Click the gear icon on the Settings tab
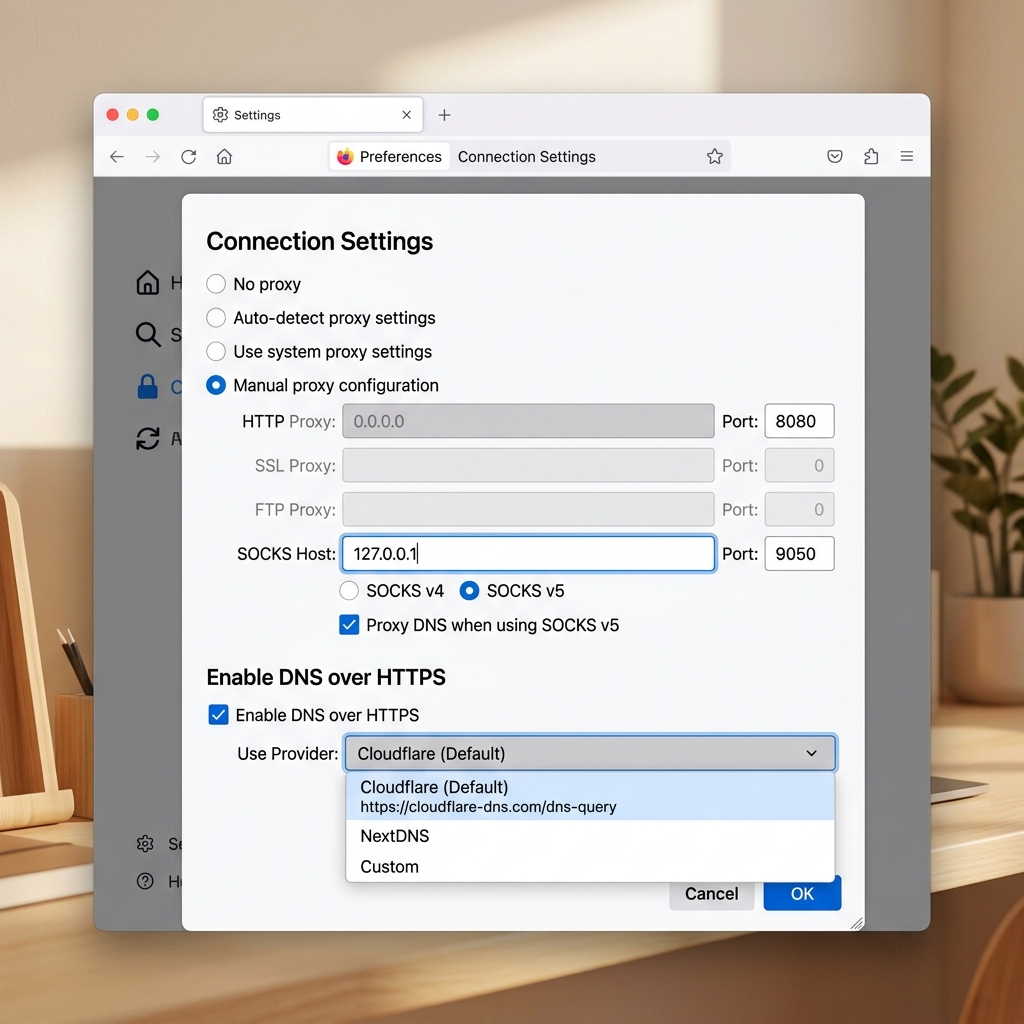This screenshot has width=1024, height=1024. tap(220, 115)
